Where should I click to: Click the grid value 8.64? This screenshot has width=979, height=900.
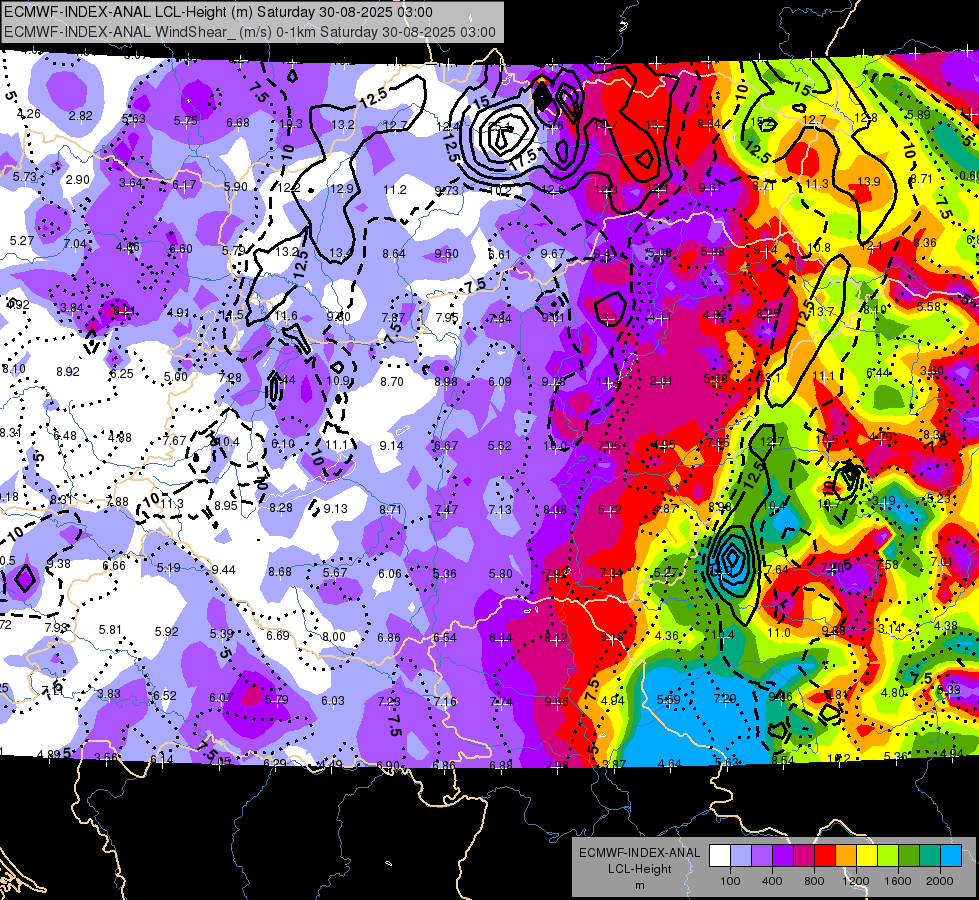pyautogui.click(x=394, y=254)
